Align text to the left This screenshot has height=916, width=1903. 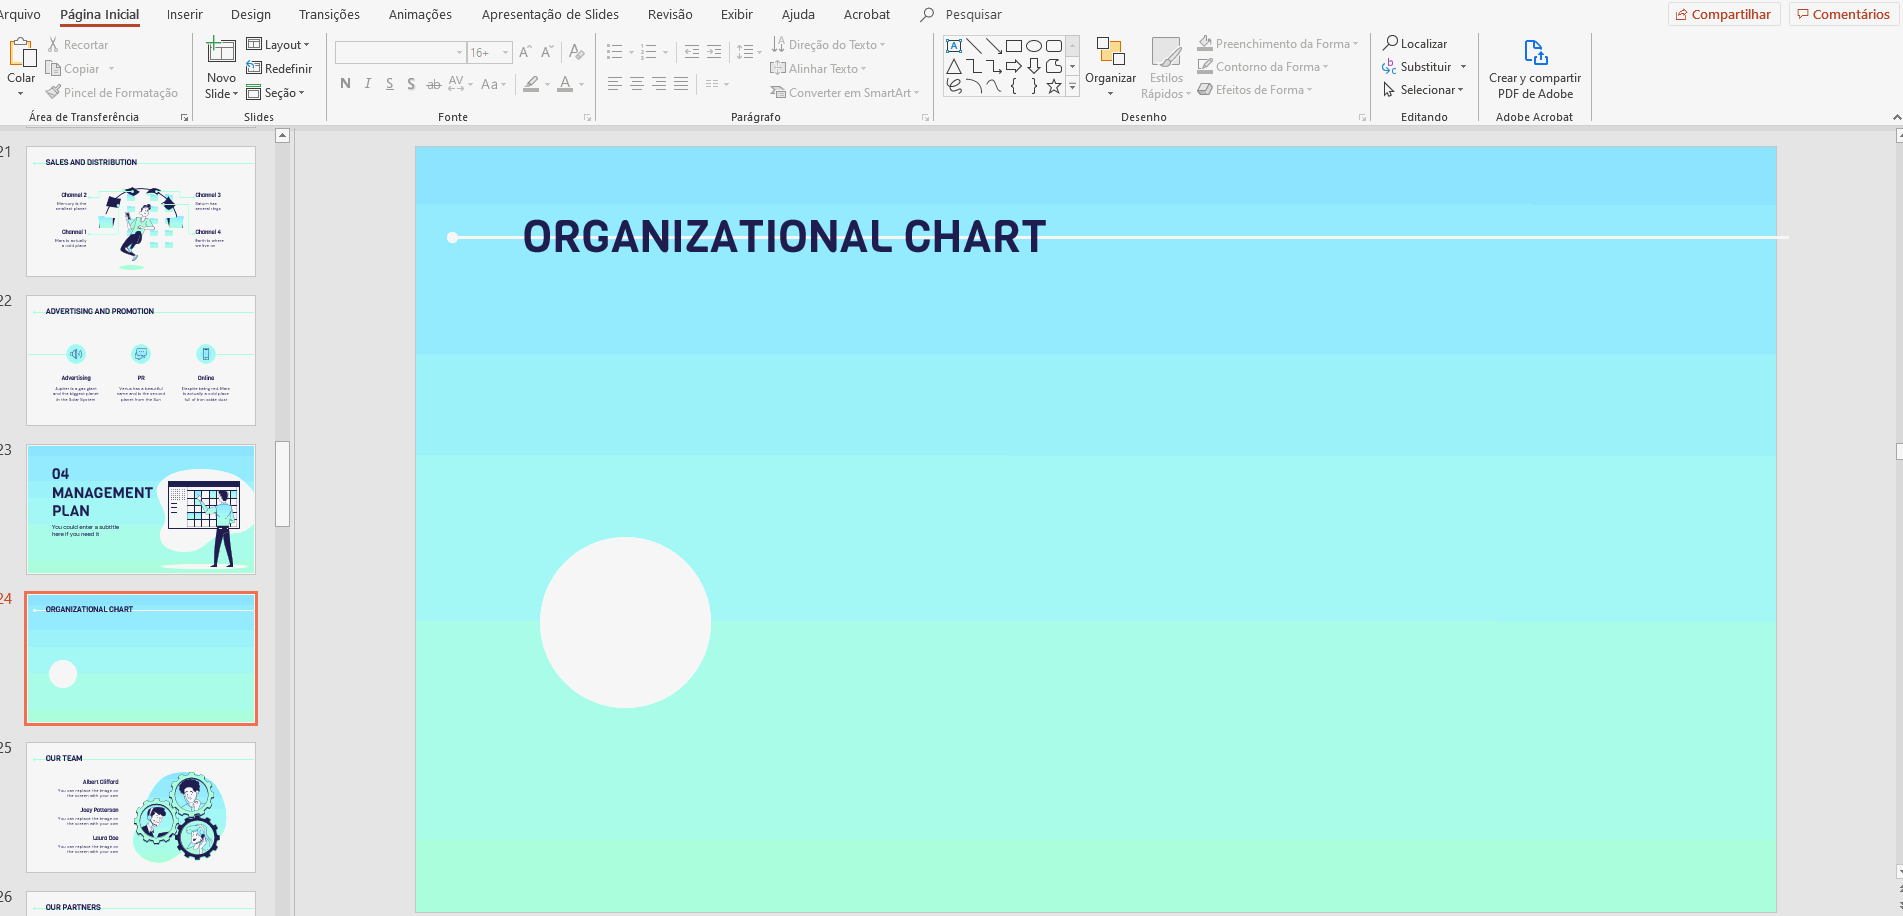(x=615, y=84)
